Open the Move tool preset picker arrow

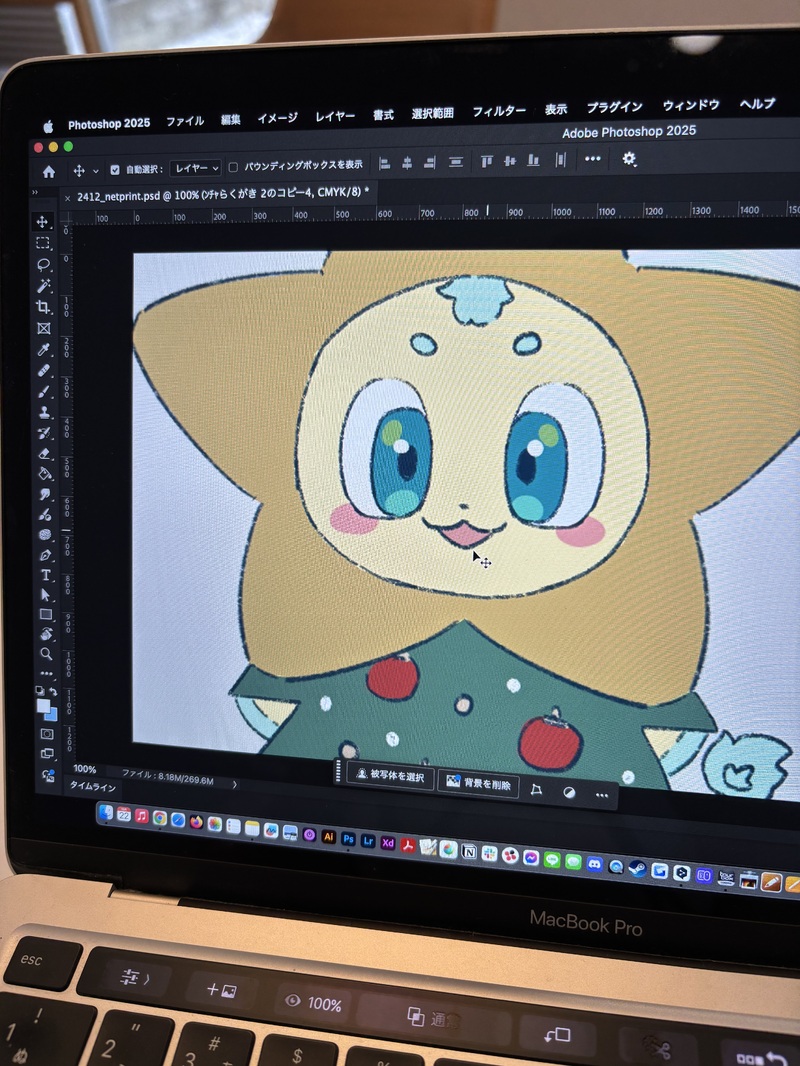click(x=95, y=171)
